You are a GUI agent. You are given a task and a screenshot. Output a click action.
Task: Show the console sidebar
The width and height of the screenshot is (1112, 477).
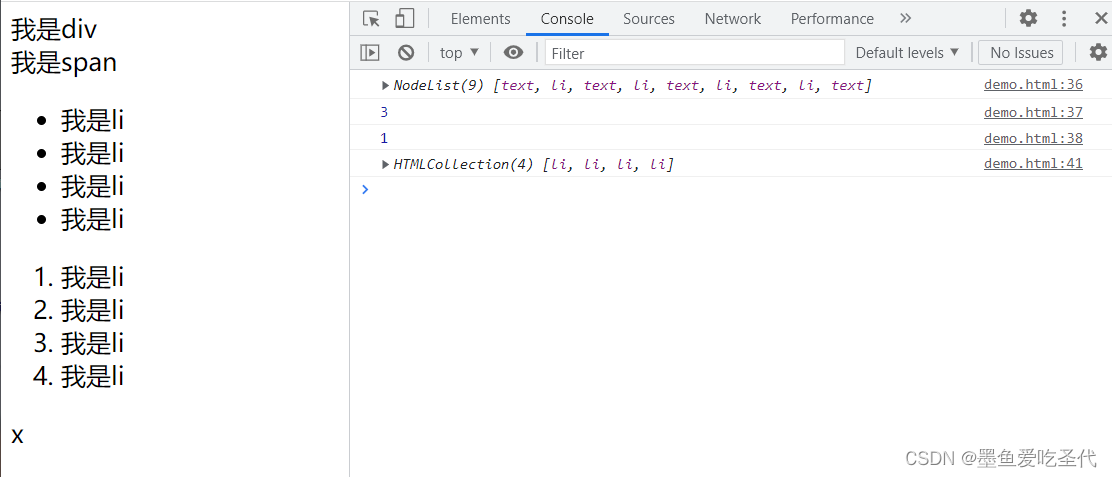click(x=369, y=52)
